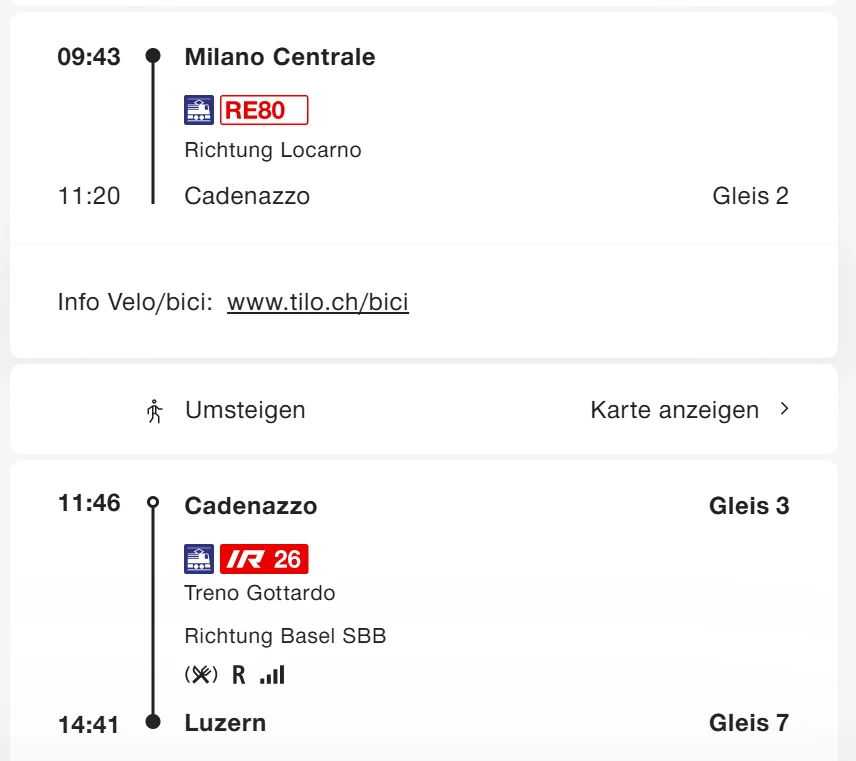Viewport: 856px width, 761px height.
Task: Click the Cadenazzo departure station at 11:46
Action: point(250,506)
